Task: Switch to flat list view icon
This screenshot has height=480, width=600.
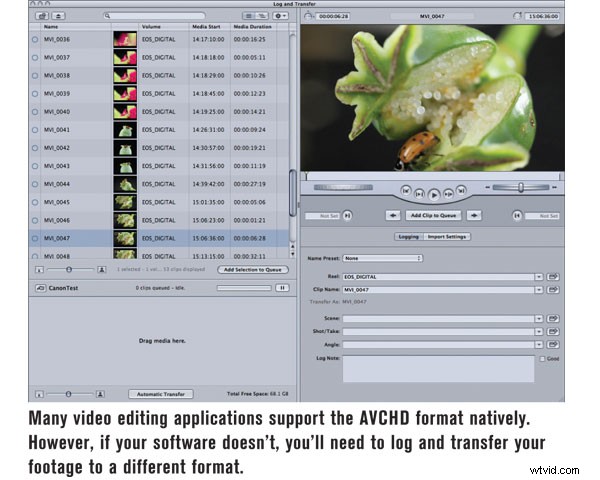Action: (x=249, y=16)
